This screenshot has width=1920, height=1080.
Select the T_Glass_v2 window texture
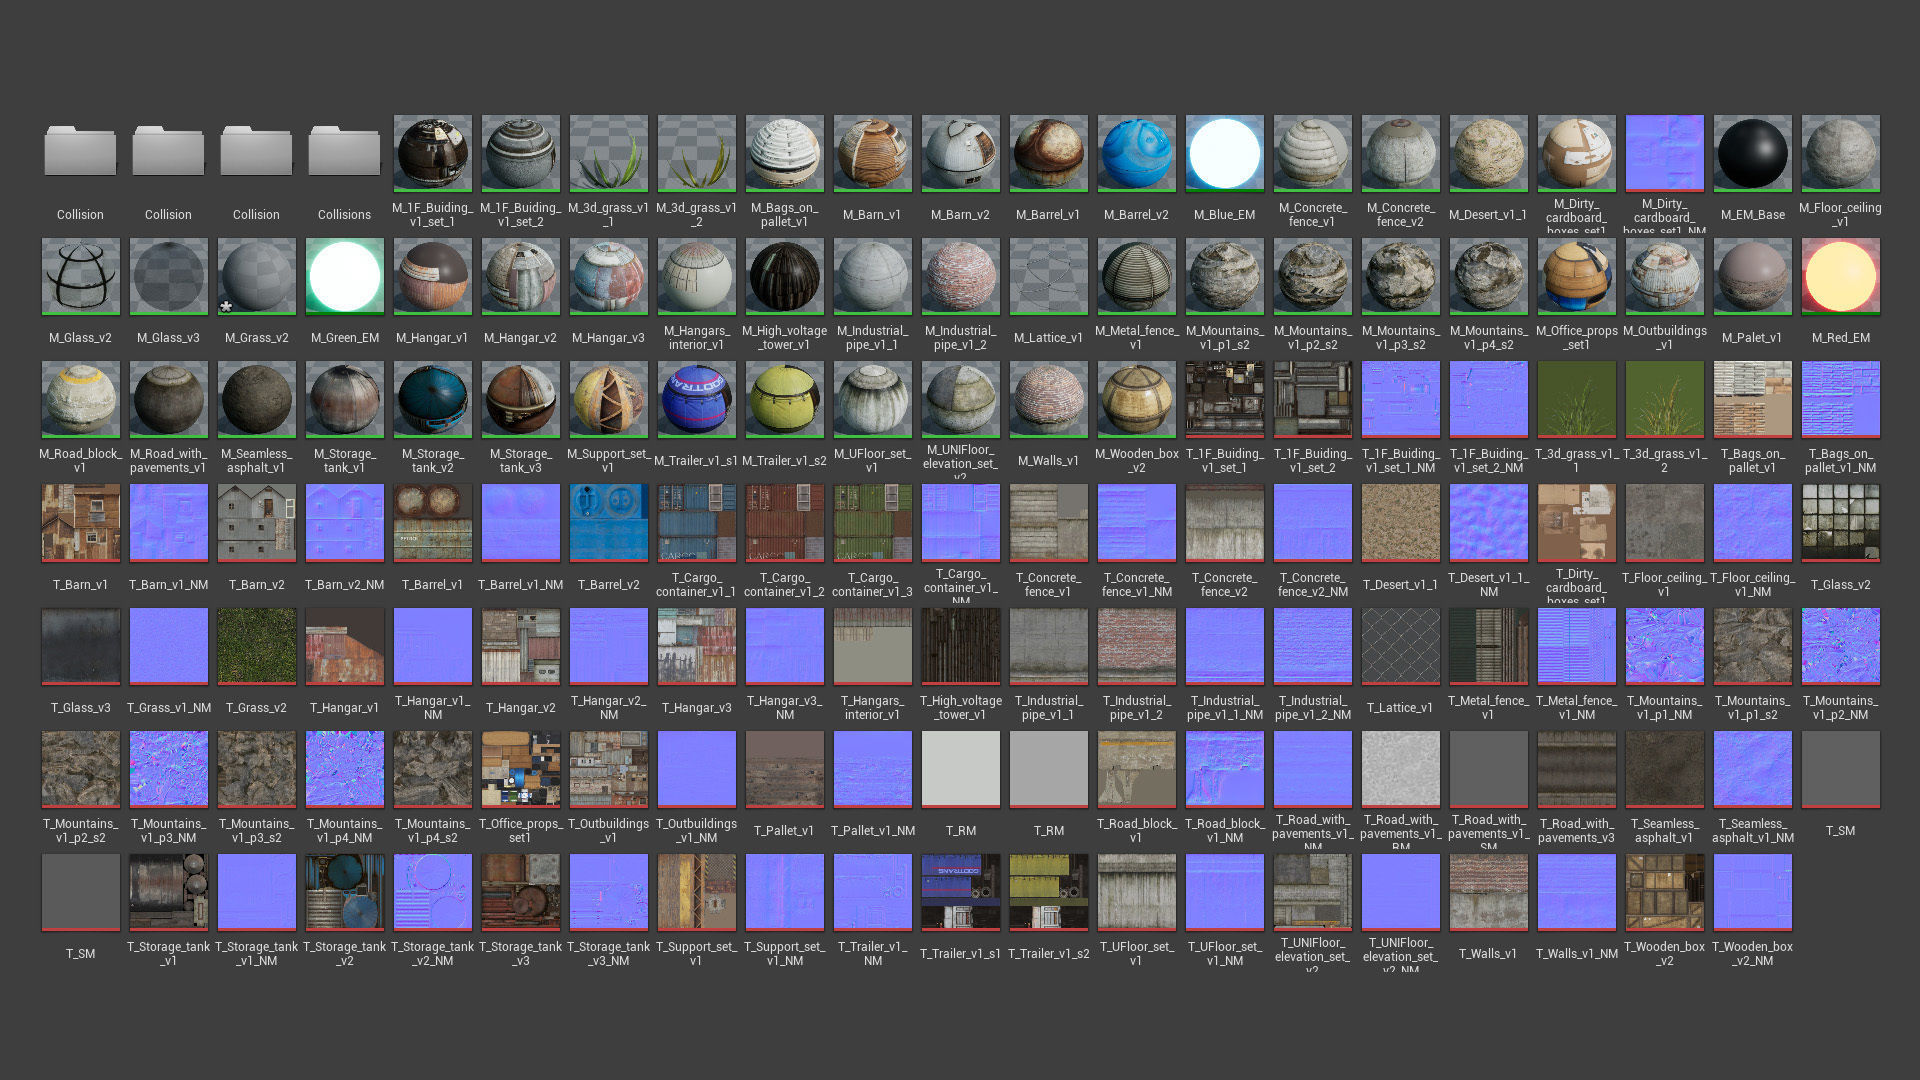click(x=1840, y=522)
